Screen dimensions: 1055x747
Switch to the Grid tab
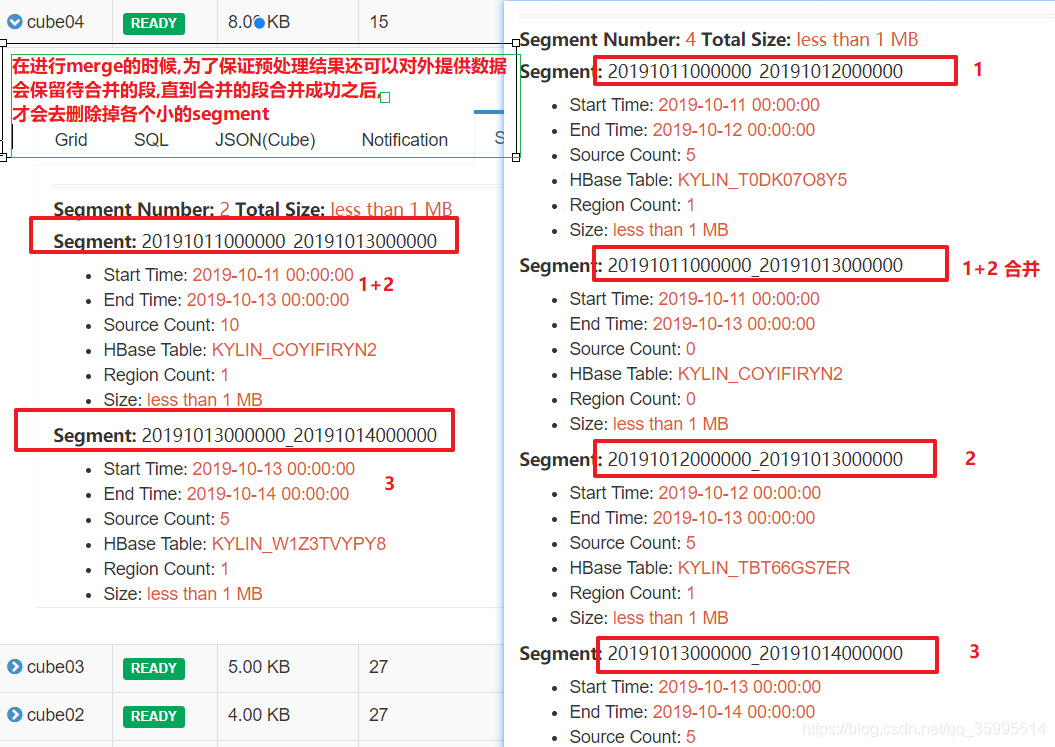click(70, 140)
